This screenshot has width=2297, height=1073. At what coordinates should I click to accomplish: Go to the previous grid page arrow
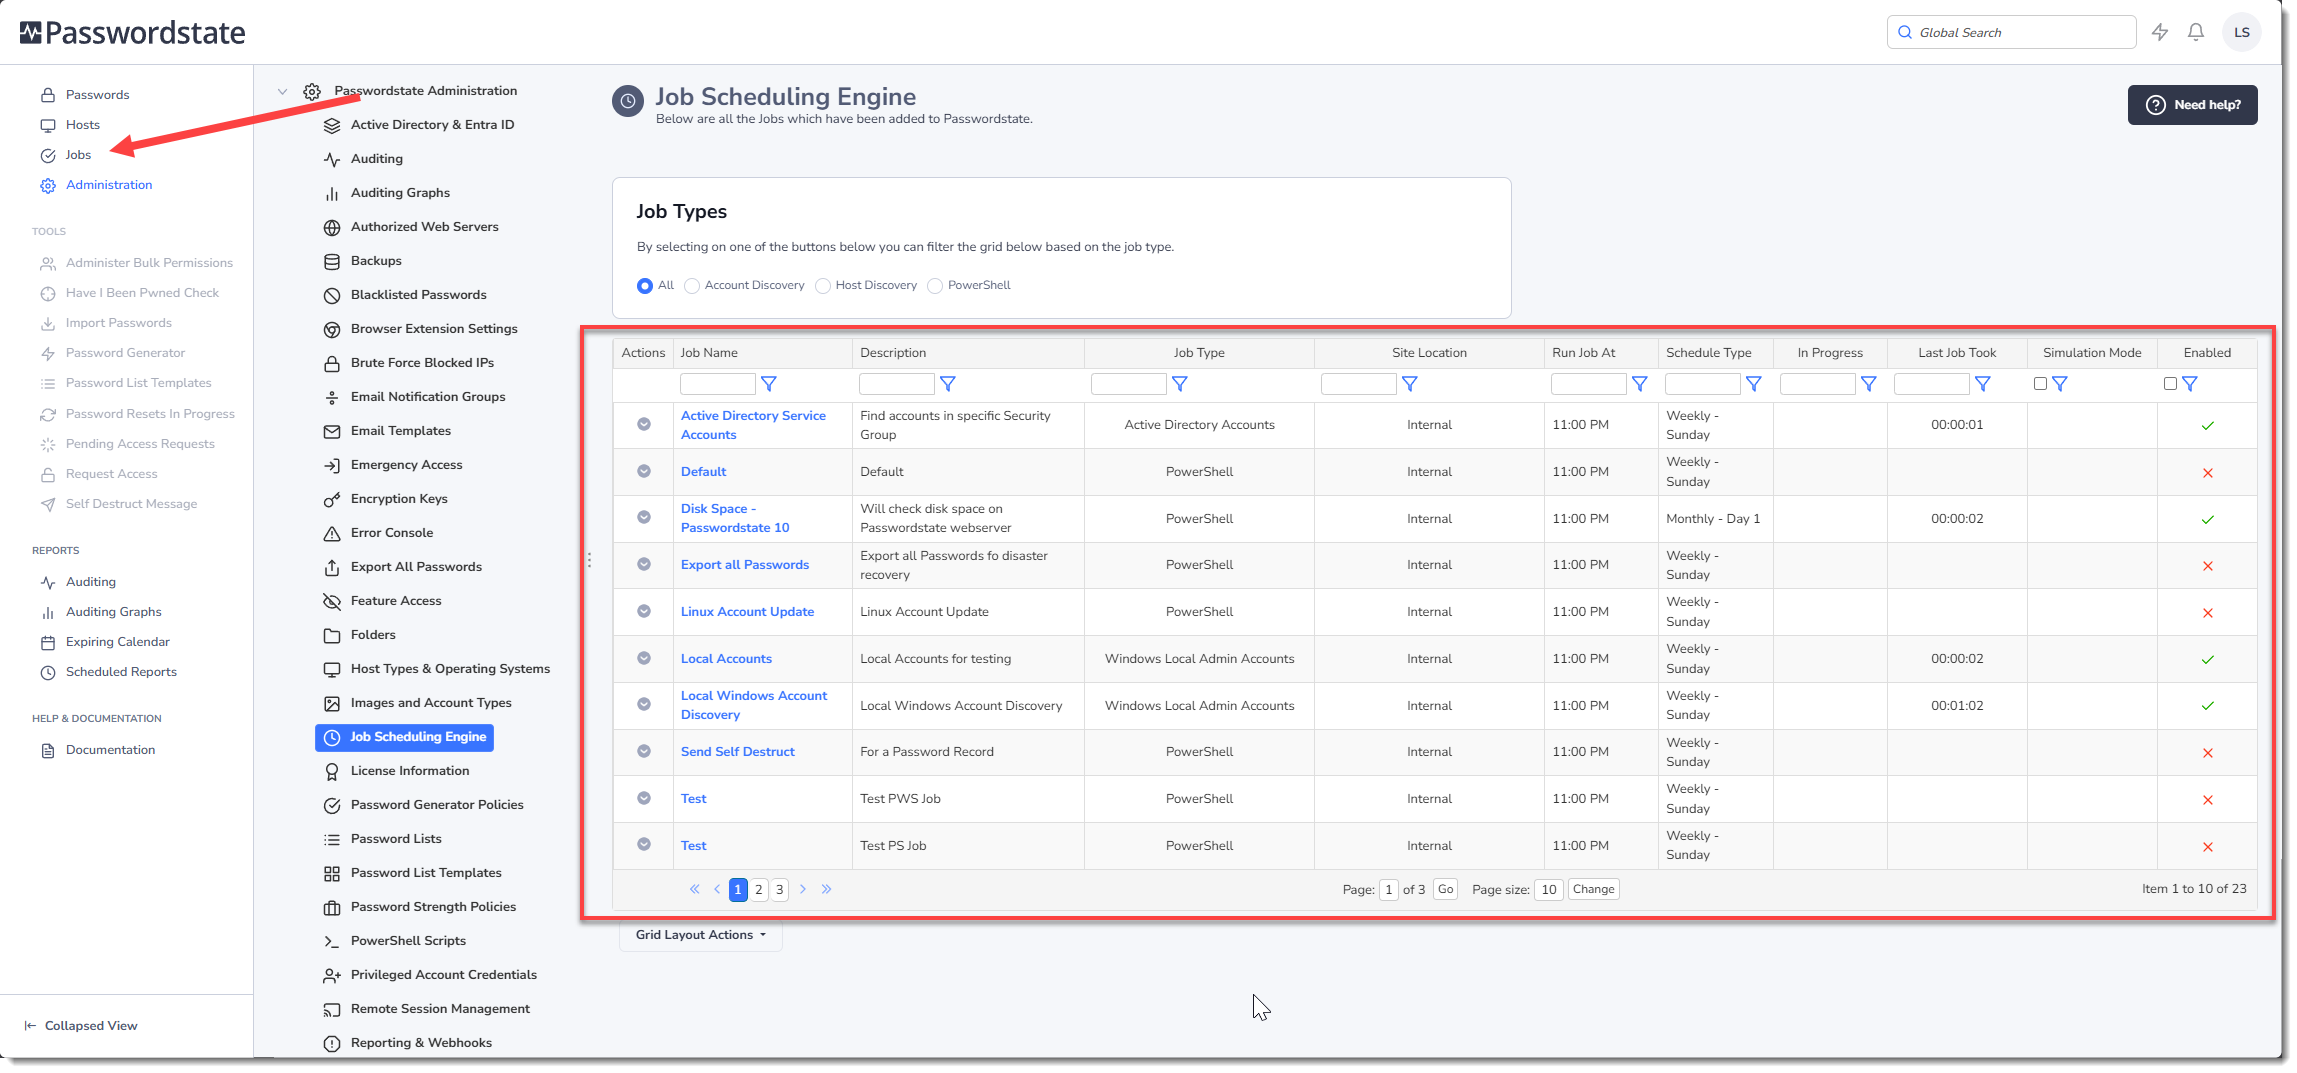click(x=717, y=889)
